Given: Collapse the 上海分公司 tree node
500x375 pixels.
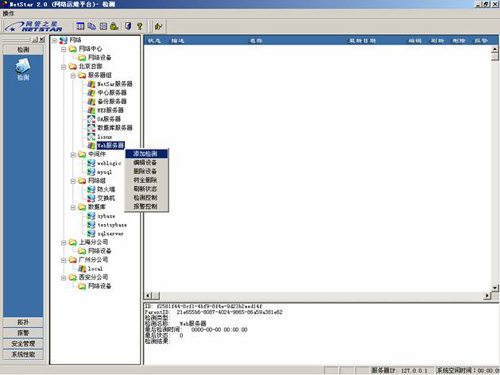Looking at the screenshot, I should pos(64,243).
